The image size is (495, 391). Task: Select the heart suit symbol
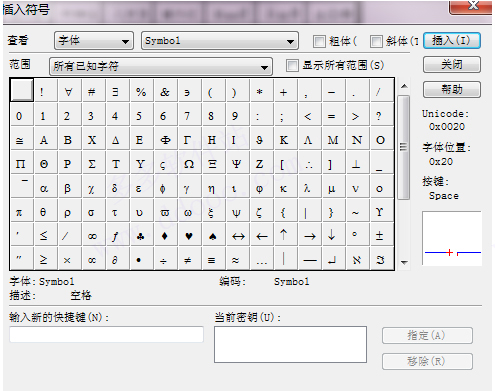(x=189, y=236)
